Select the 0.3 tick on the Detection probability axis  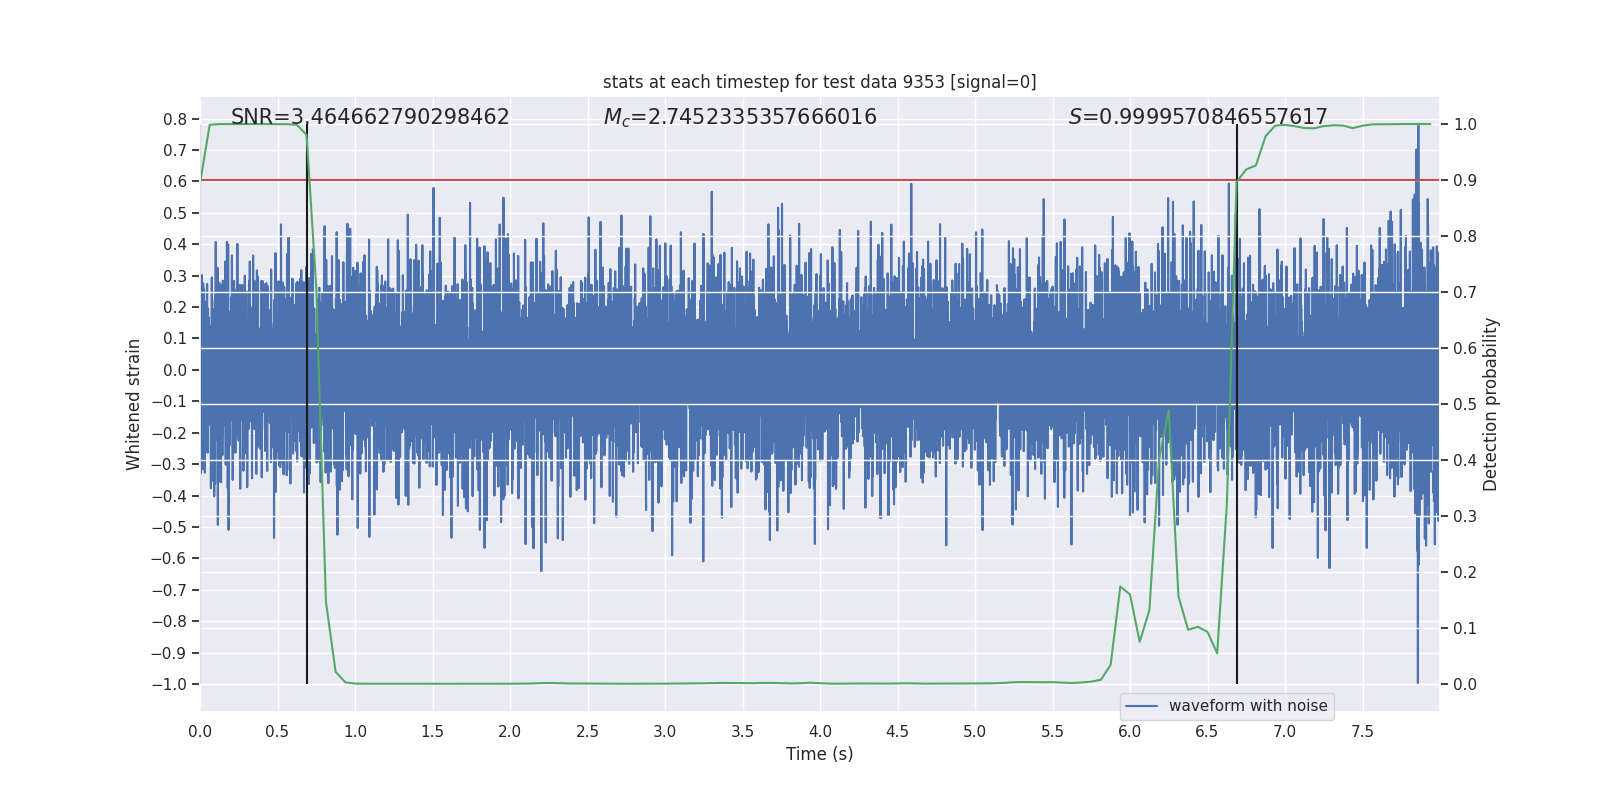coord(1465,517)
